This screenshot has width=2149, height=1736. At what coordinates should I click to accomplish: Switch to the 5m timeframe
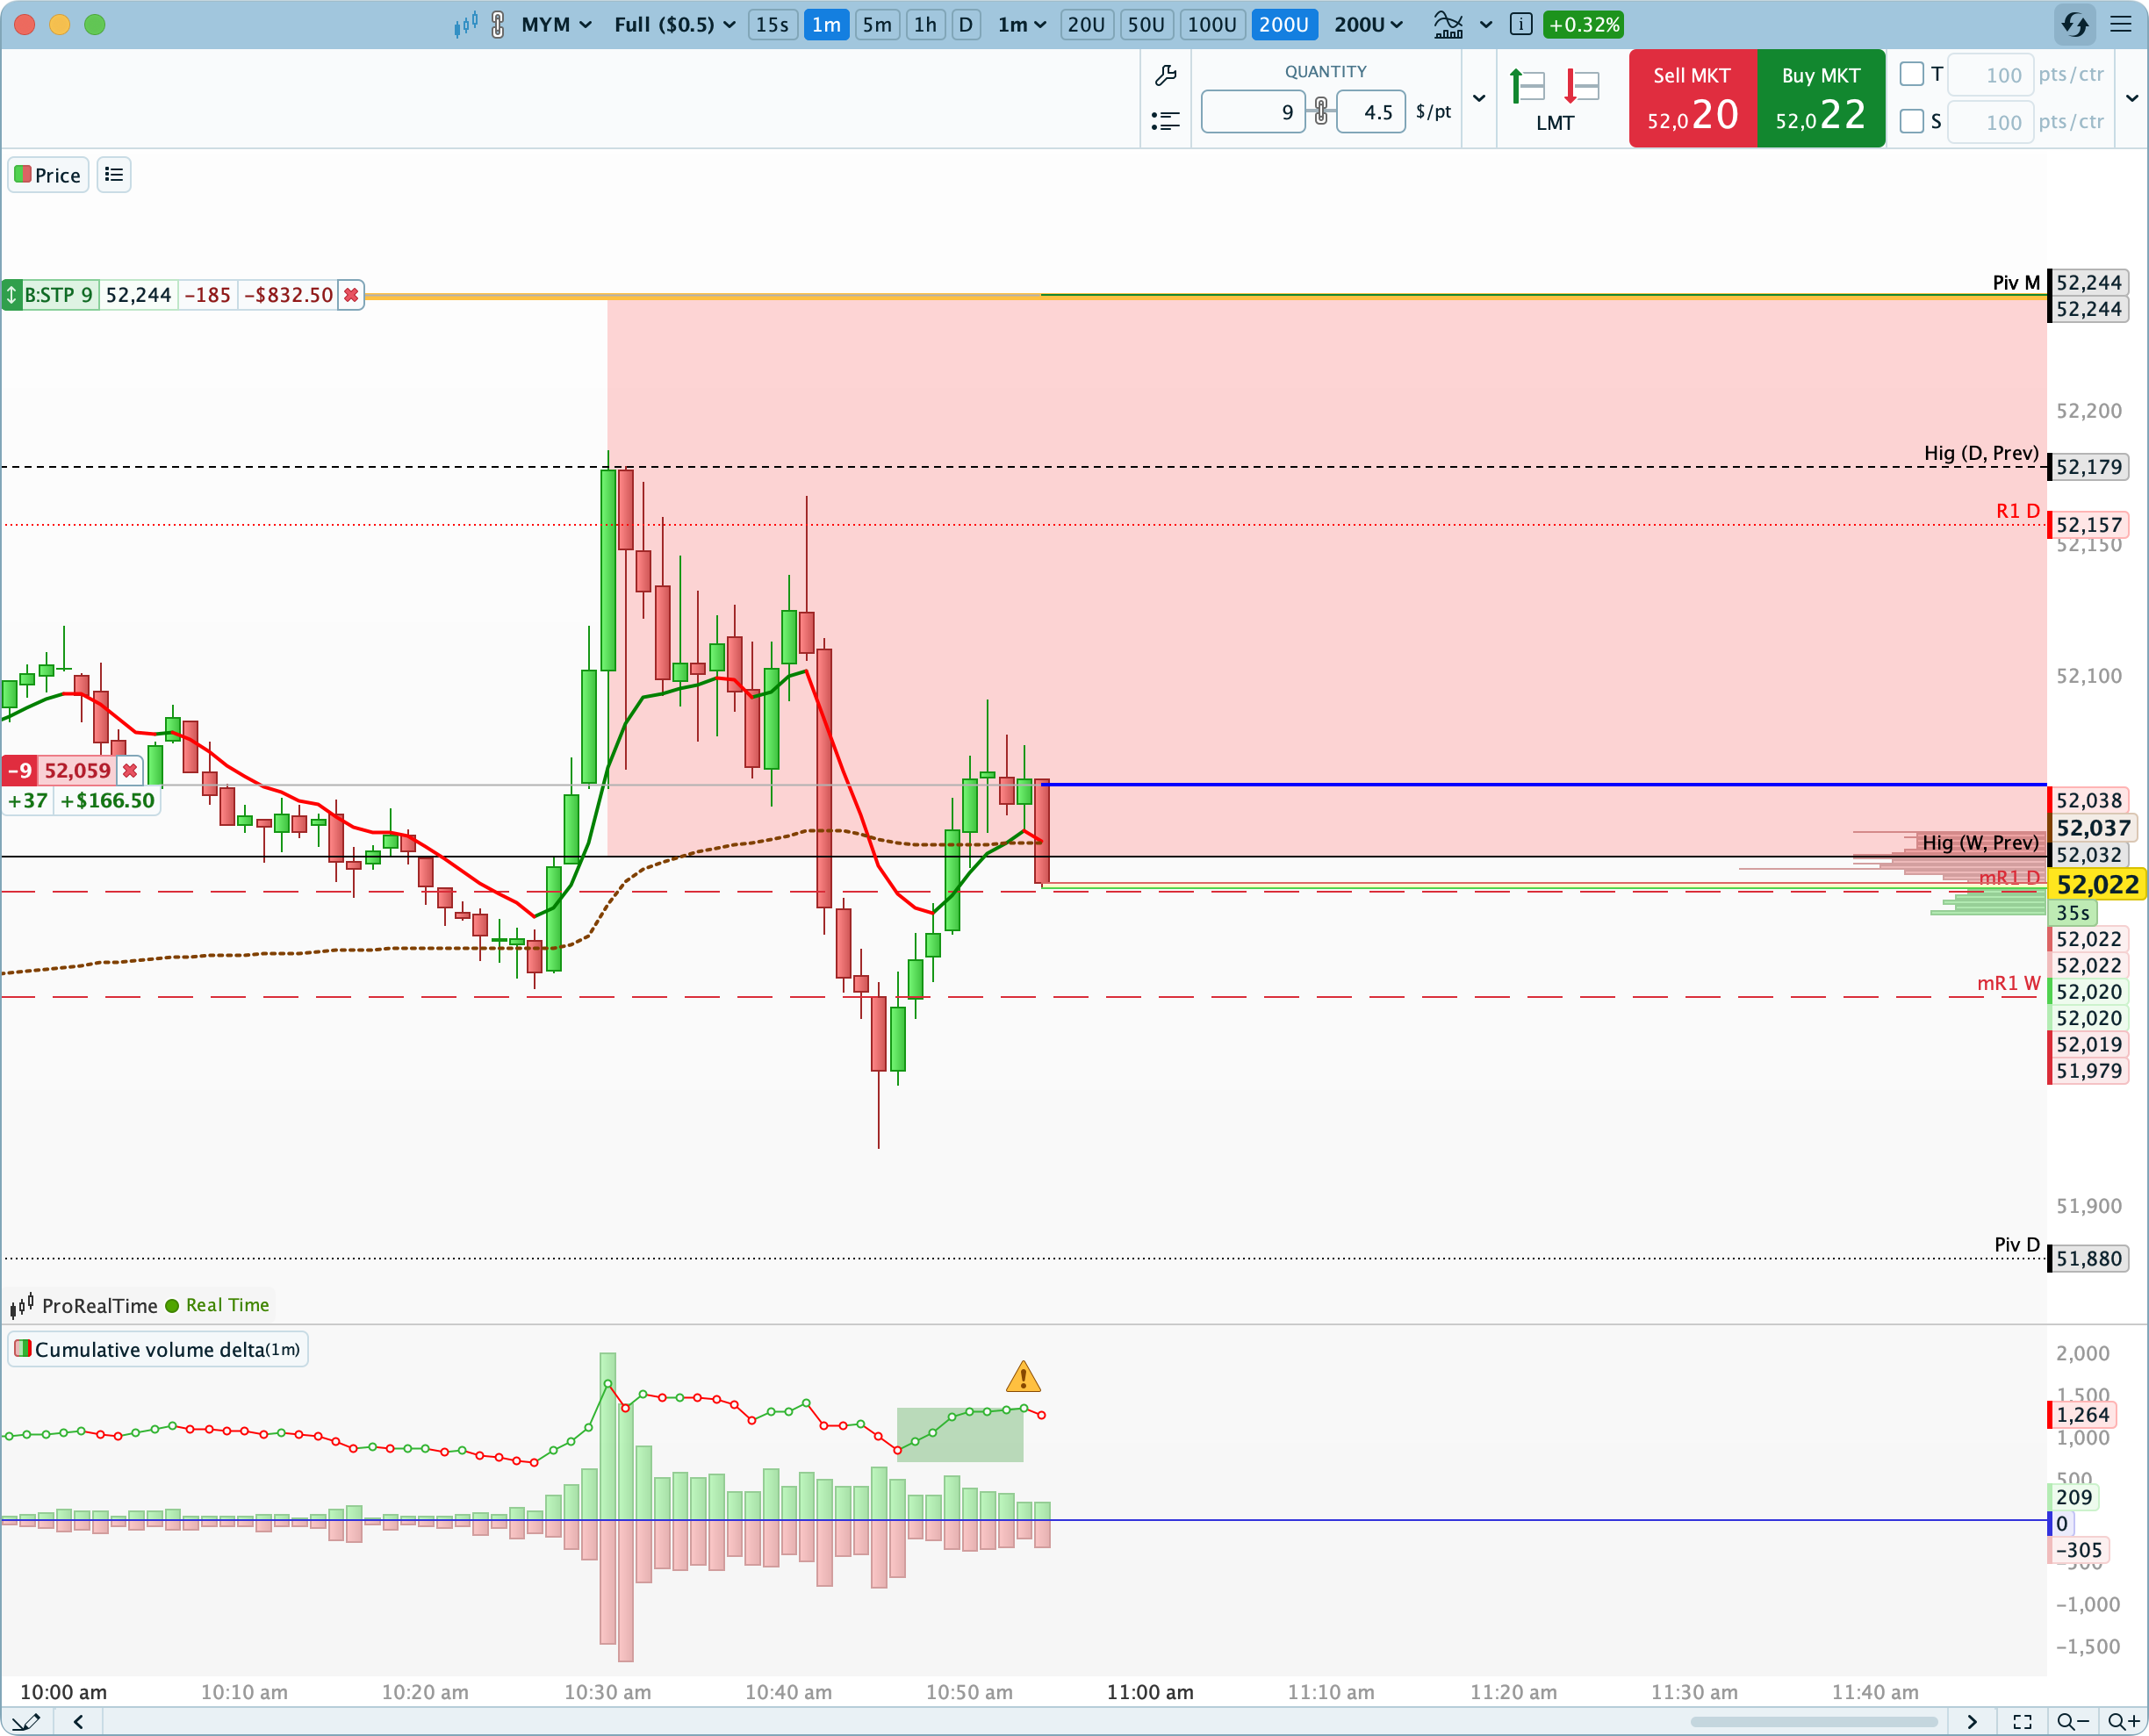pos(877,24)
